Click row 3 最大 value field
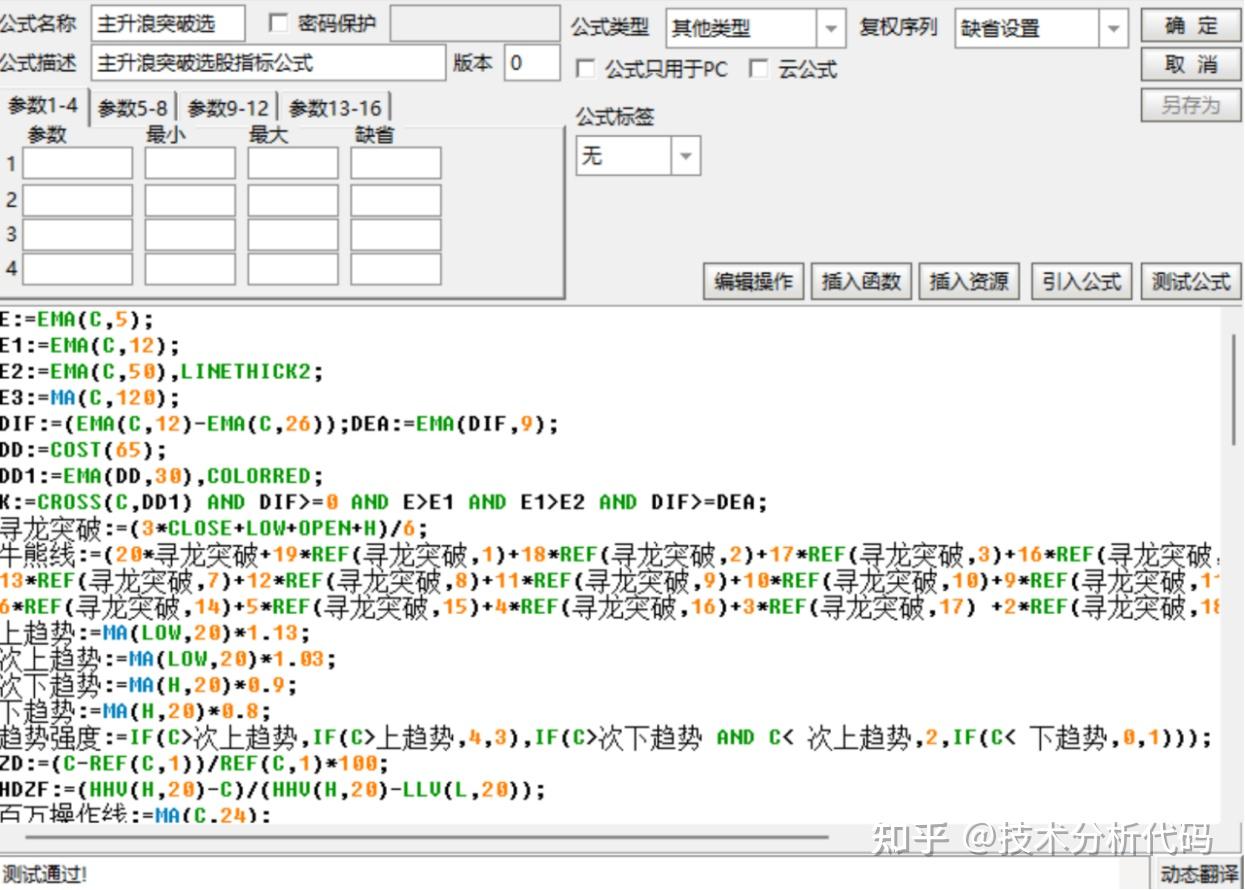Viewport: 1245px width, 890px height. (294, 234)
